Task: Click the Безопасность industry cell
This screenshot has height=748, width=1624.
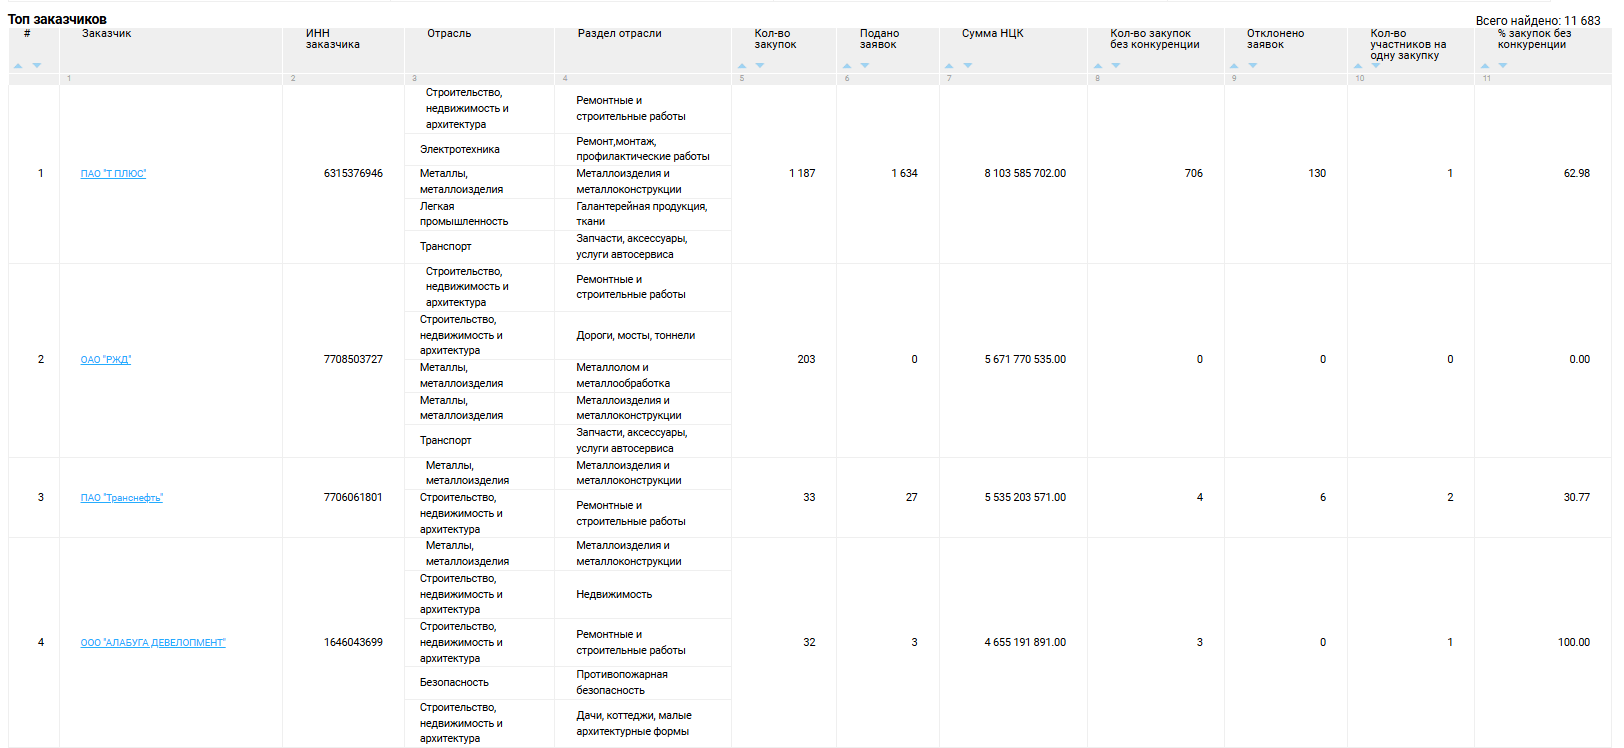Action: coord(454,683)
